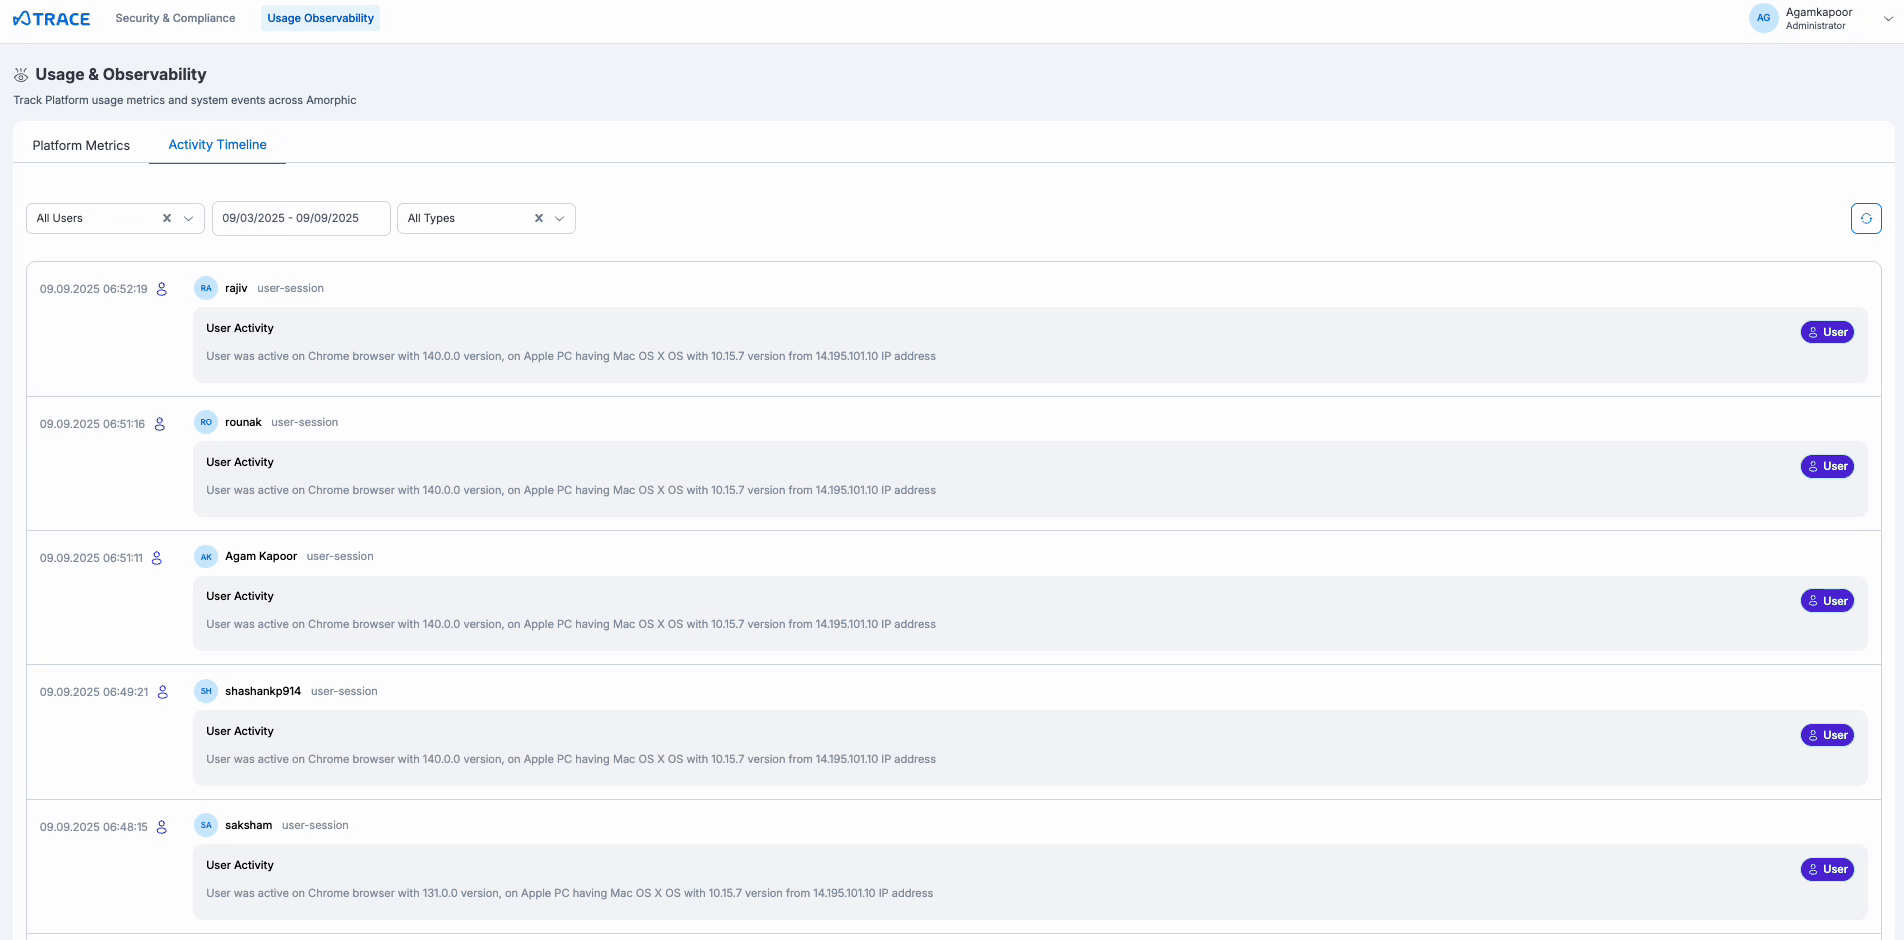Click the eye icon beside Usage & Observability heading

20,74
